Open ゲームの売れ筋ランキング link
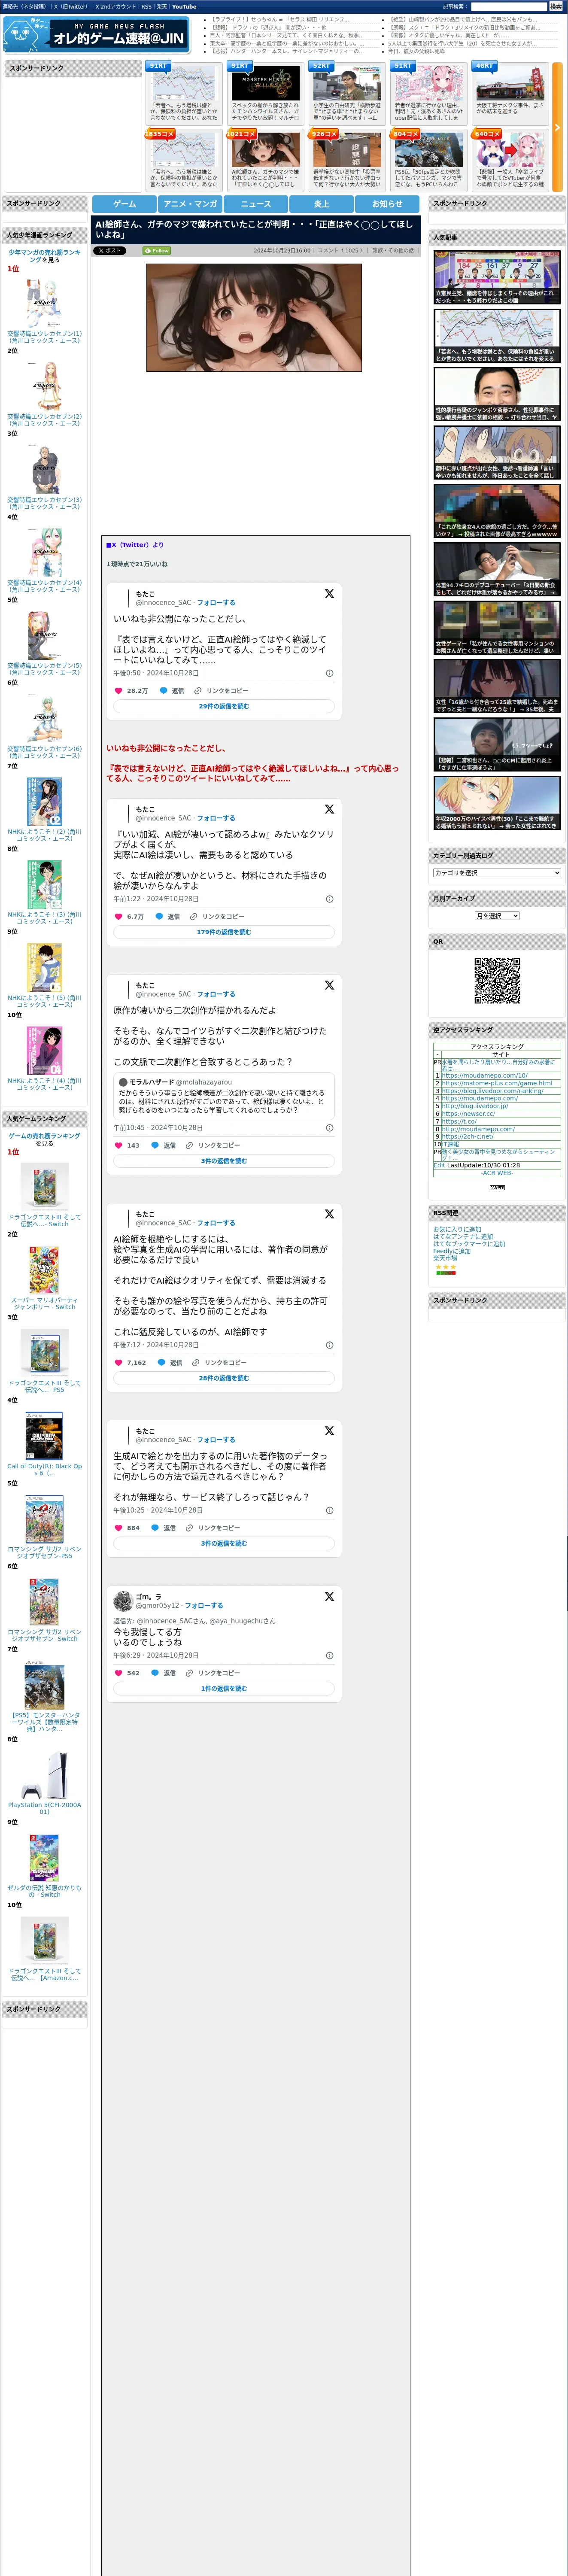This screenshot has width=568, height=2576. [44, 1136]
